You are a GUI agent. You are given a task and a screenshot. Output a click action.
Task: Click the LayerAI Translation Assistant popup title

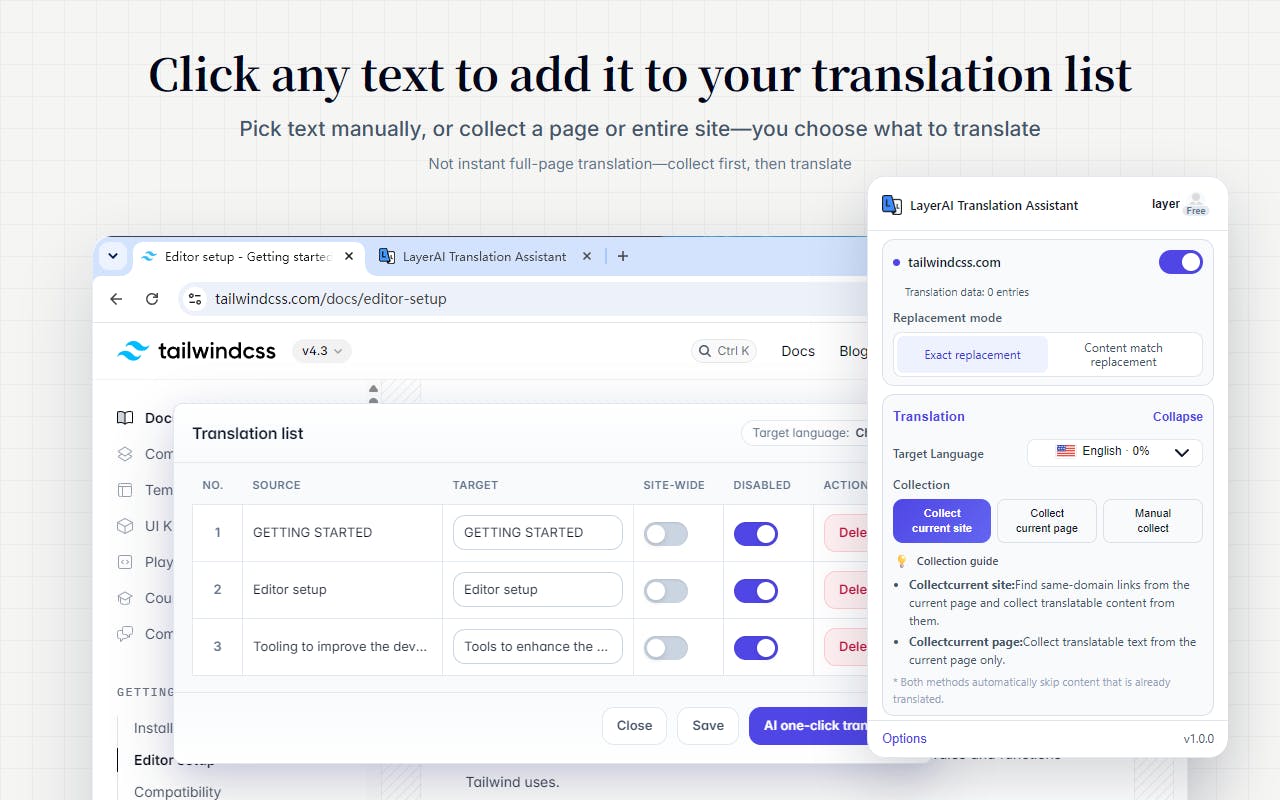pyautogui.click(x=994, y=205)
